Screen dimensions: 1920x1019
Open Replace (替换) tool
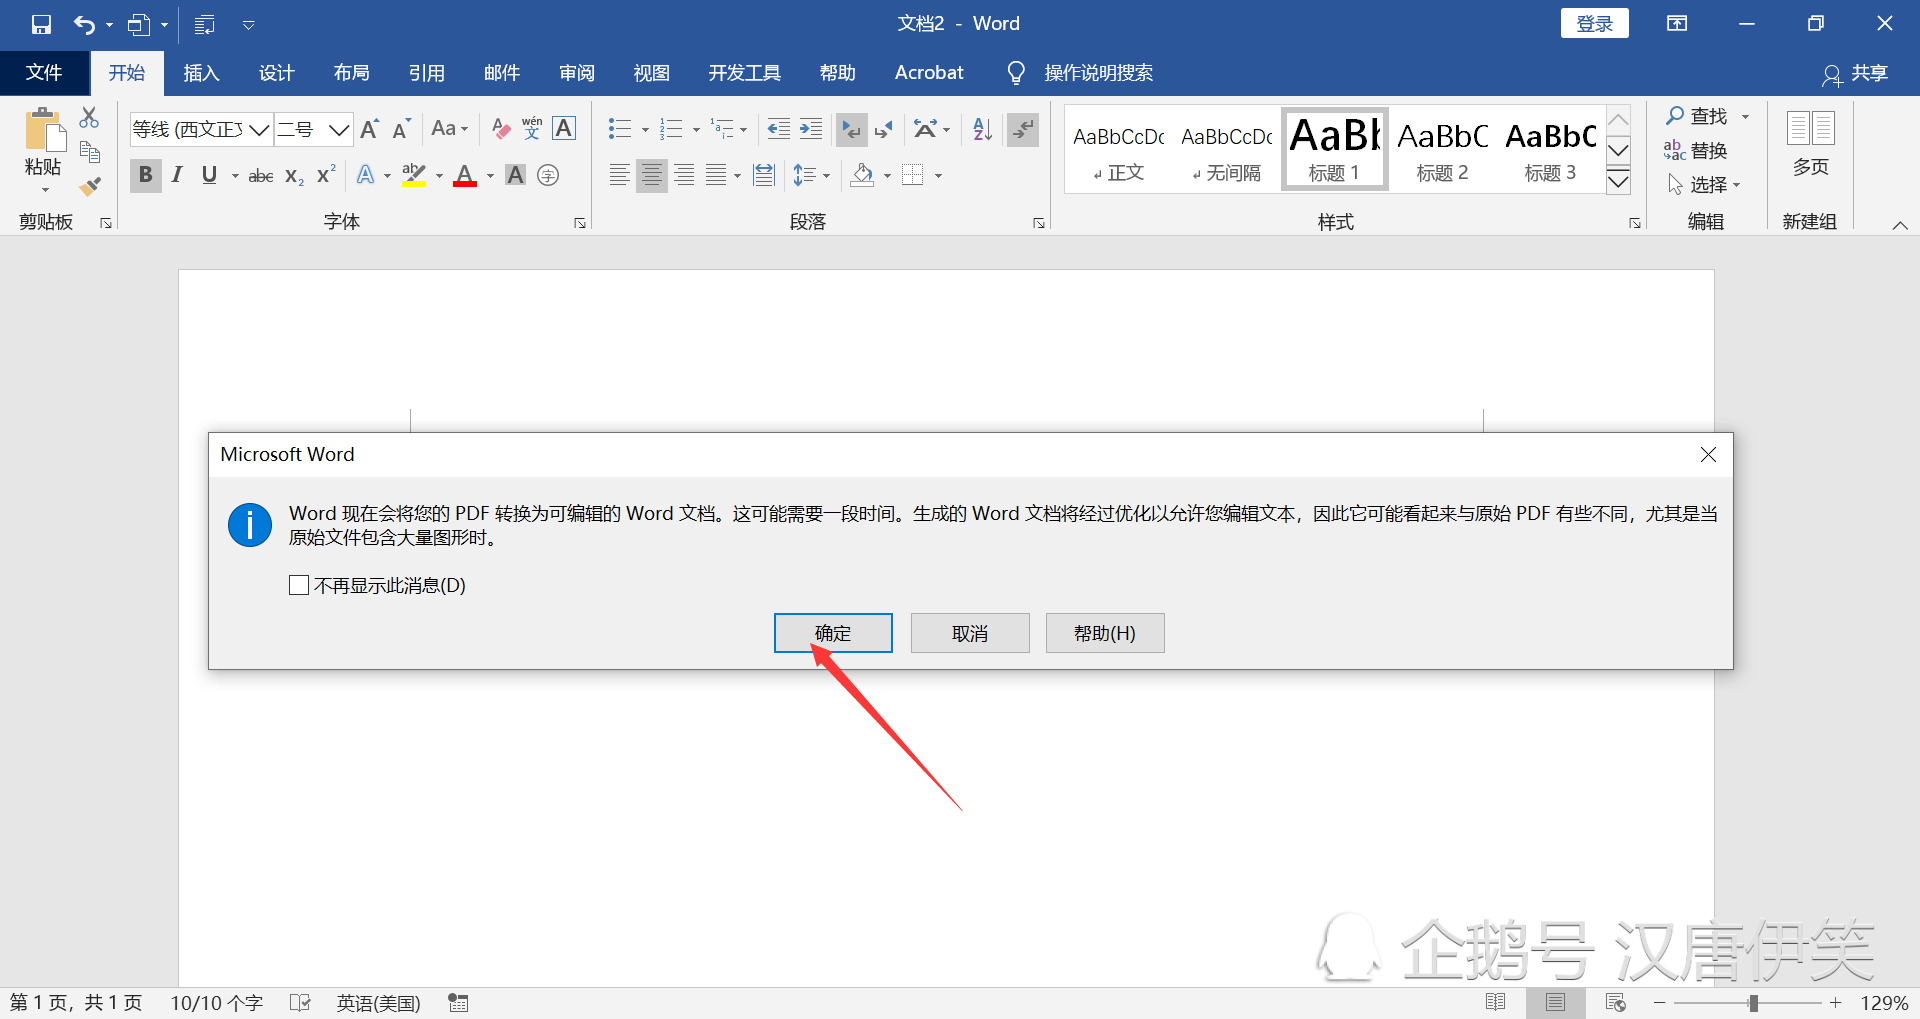(x=1706, y=150)
